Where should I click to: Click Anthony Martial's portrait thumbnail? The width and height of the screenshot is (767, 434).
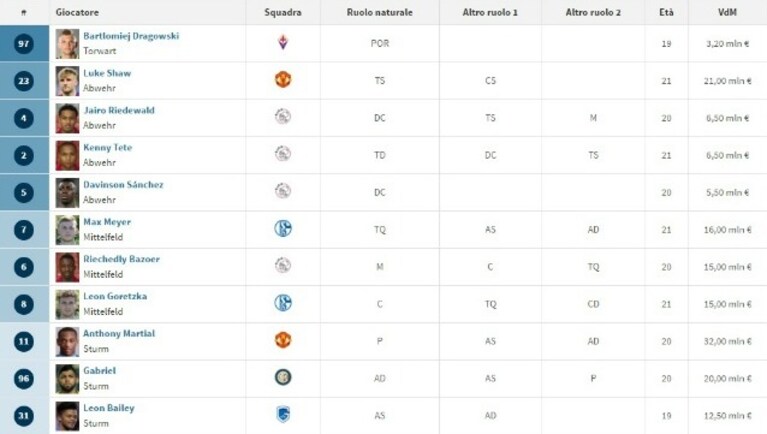pyautogui.click(x=67, y=342)
